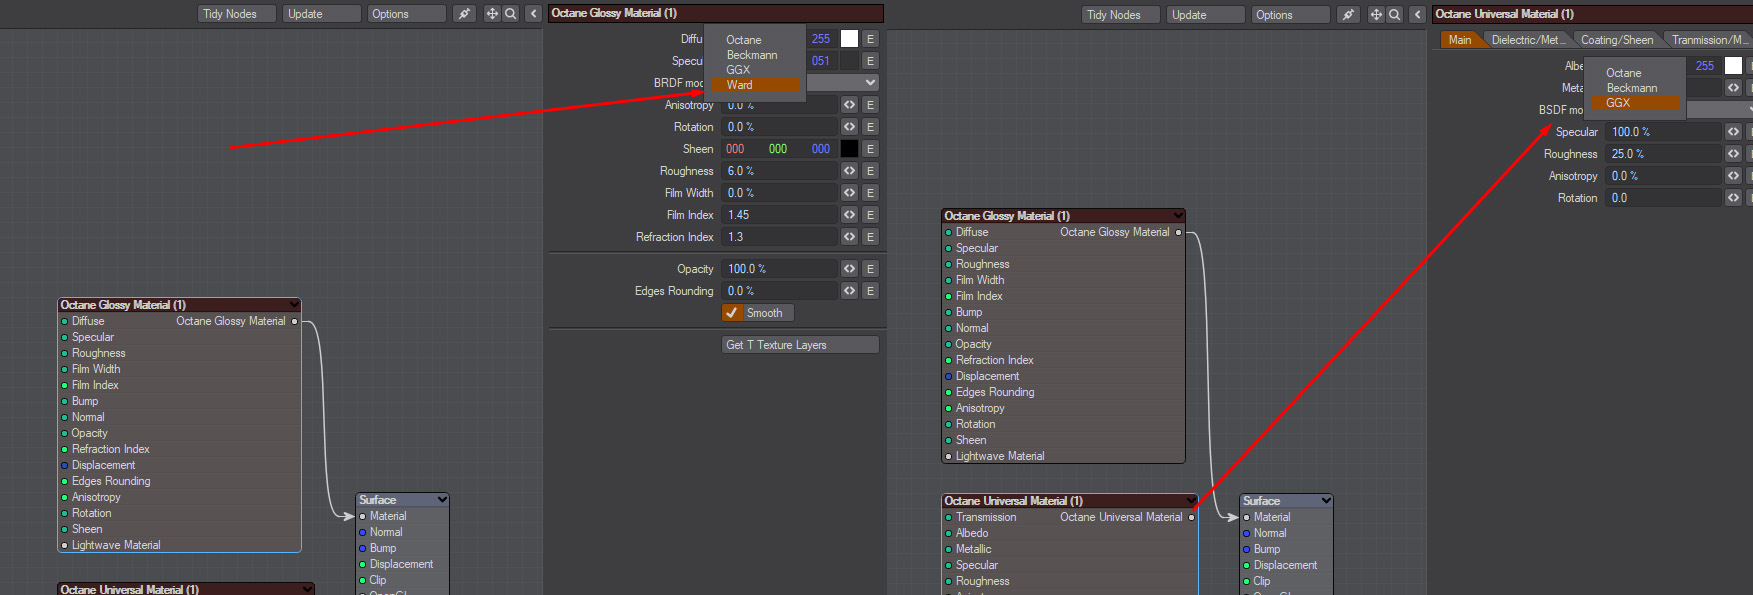Click Update in the left editor
1753x595 pixels.
click(321, 14)
